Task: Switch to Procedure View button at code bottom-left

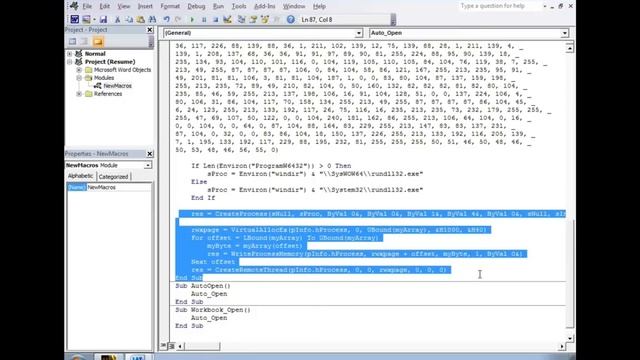Action: coord(164,346)
